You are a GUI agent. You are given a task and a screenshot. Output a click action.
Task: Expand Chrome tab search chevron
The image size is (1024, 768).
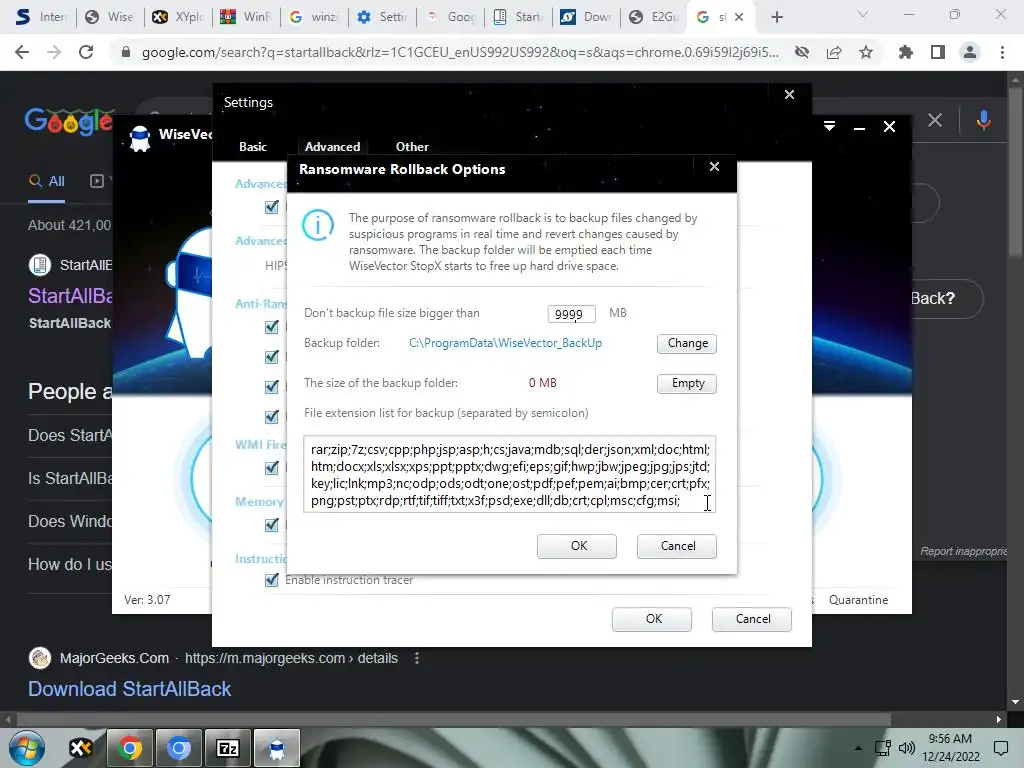click(x=863, y=14)
